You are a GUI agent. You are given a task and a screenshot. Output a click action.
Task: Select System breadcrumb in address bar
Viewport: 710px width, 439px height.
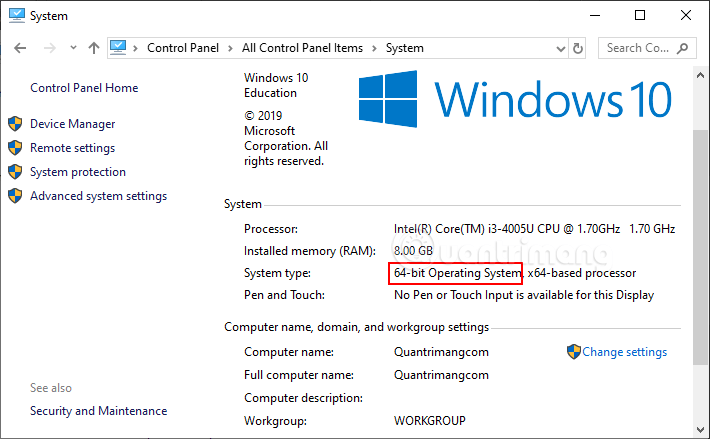tap(405, 48)
